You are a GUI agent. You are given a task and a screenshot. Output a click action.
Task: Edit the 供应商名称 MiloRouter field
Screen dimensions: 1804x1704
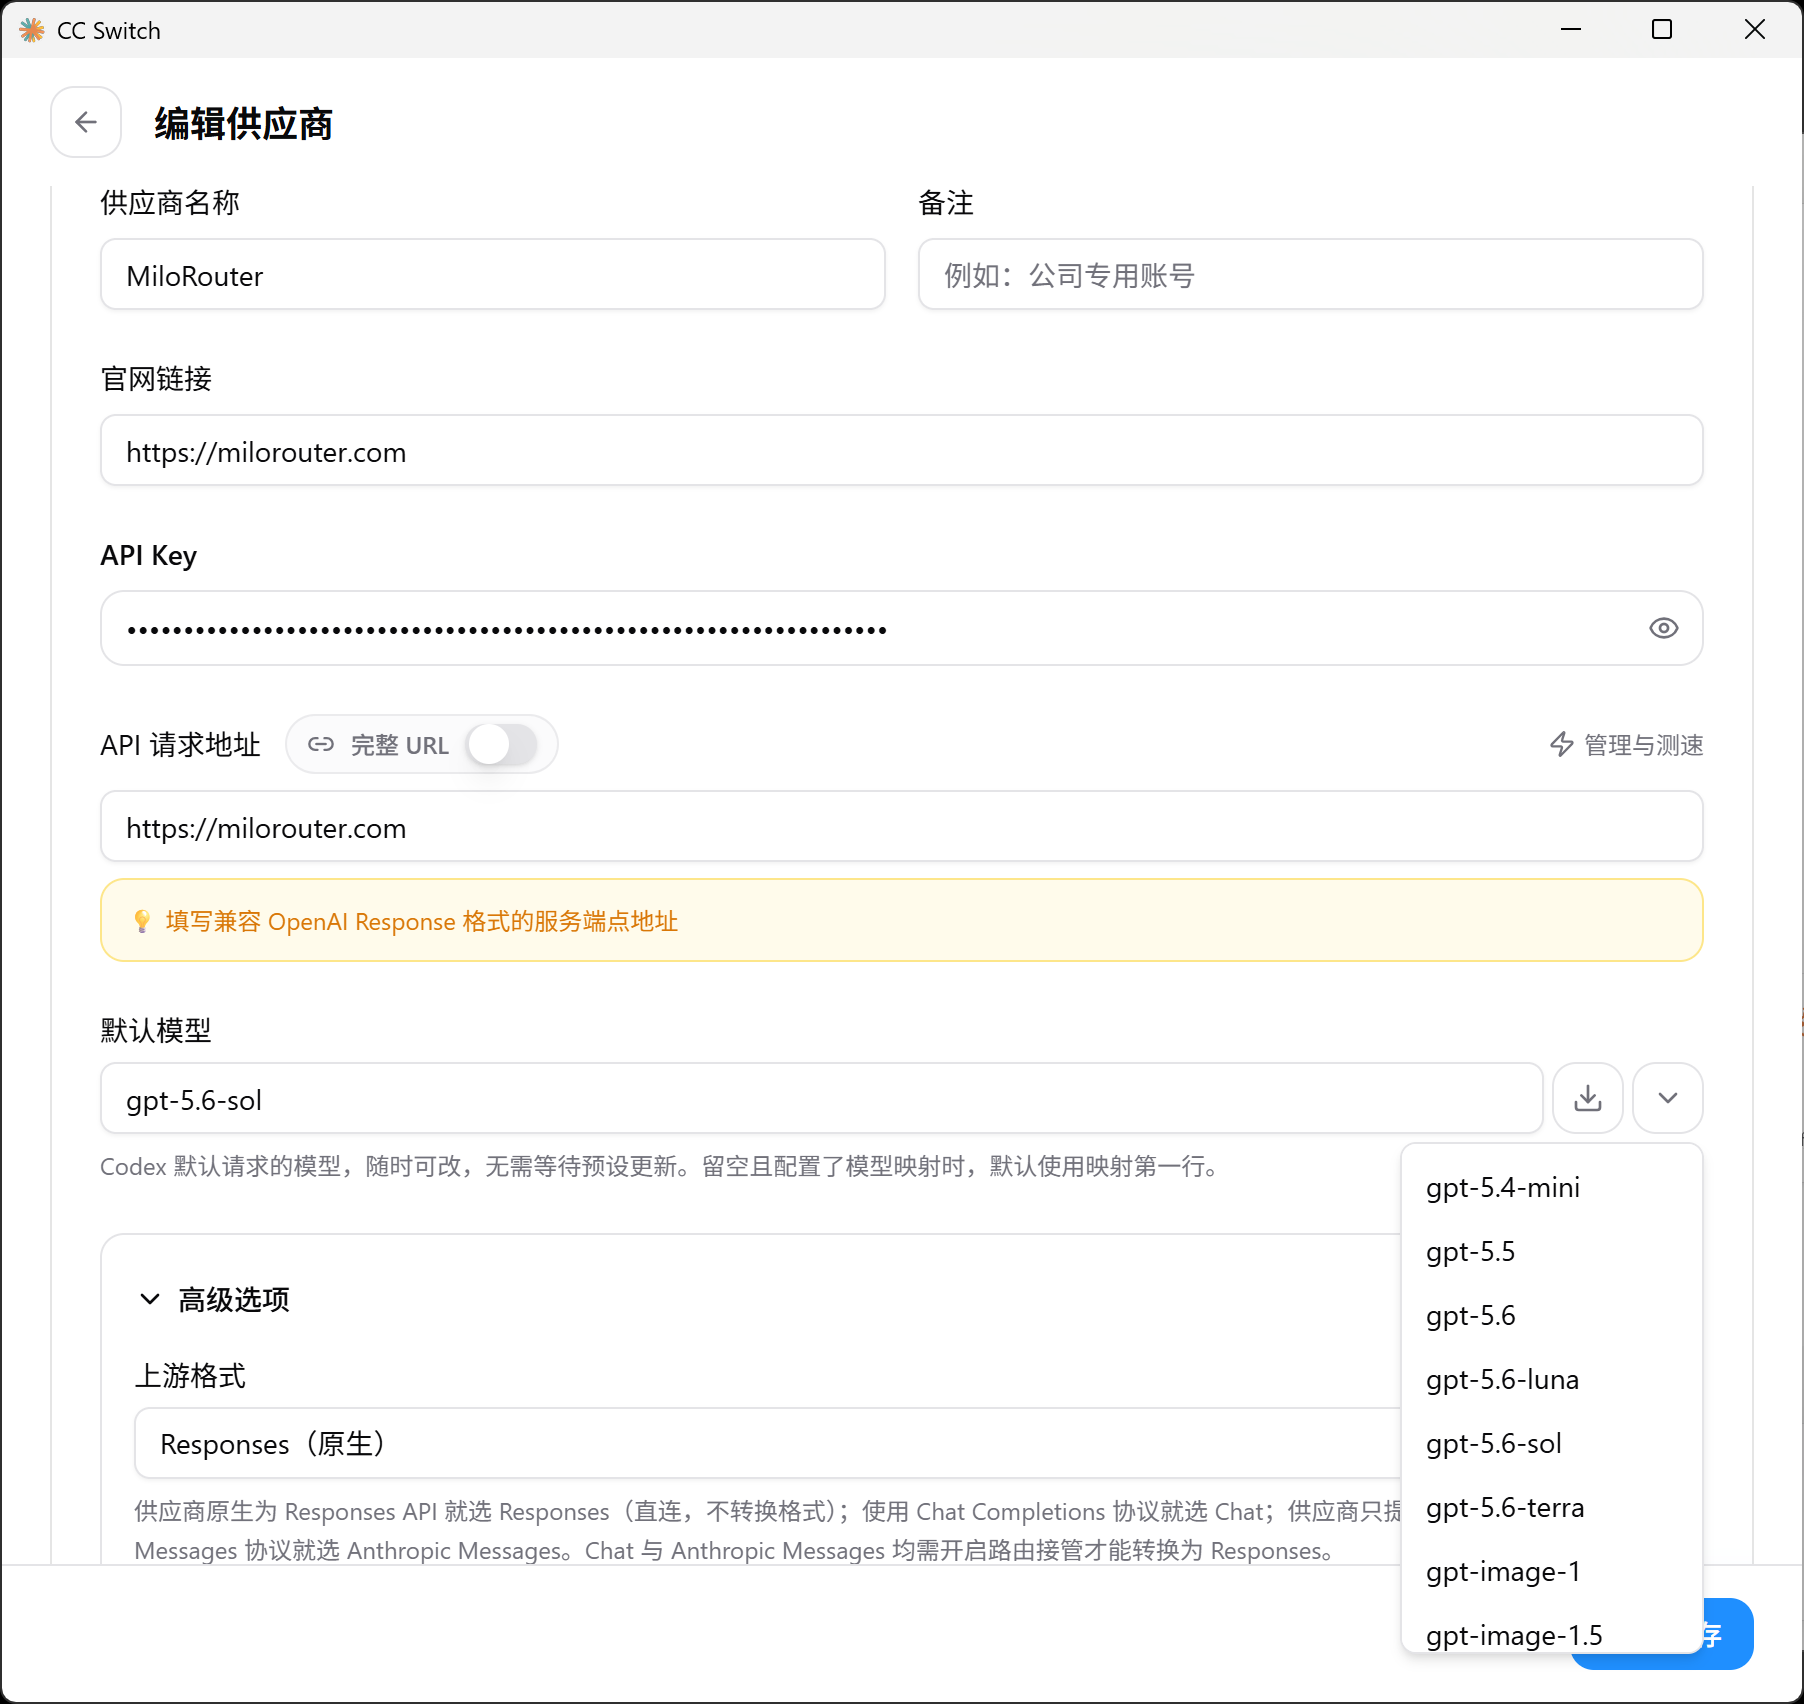click(x=493, y=275)
